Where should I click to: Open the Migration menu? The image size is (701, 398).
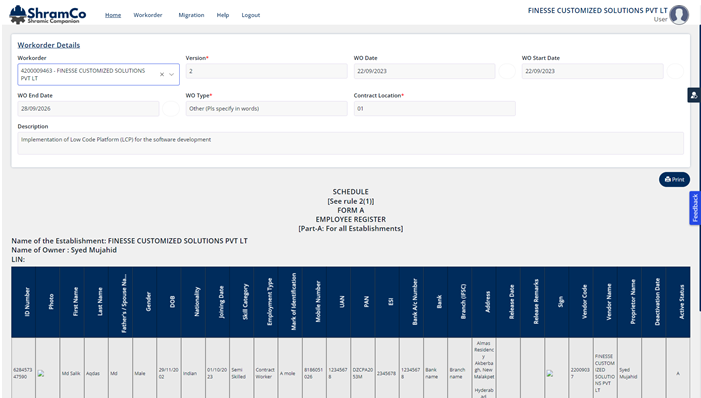(x=191, y=15)
